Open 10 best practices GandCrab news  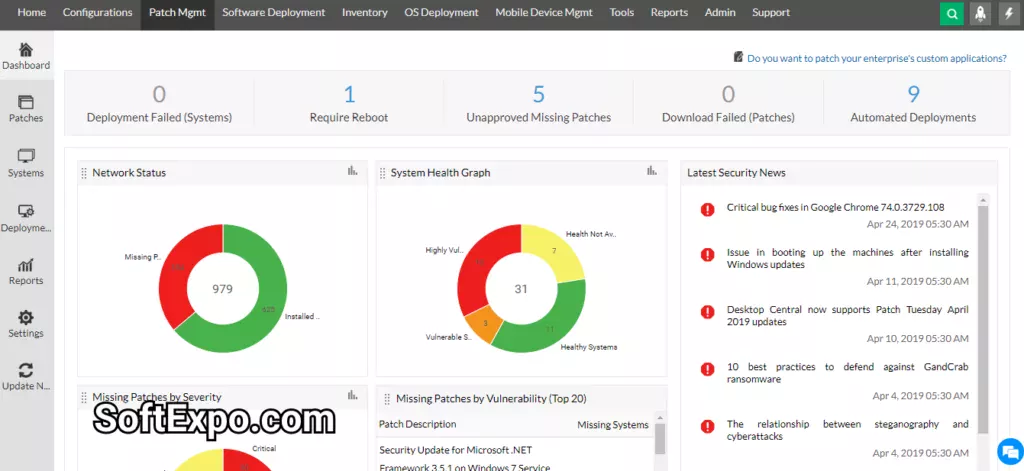[x=848, y=373]
